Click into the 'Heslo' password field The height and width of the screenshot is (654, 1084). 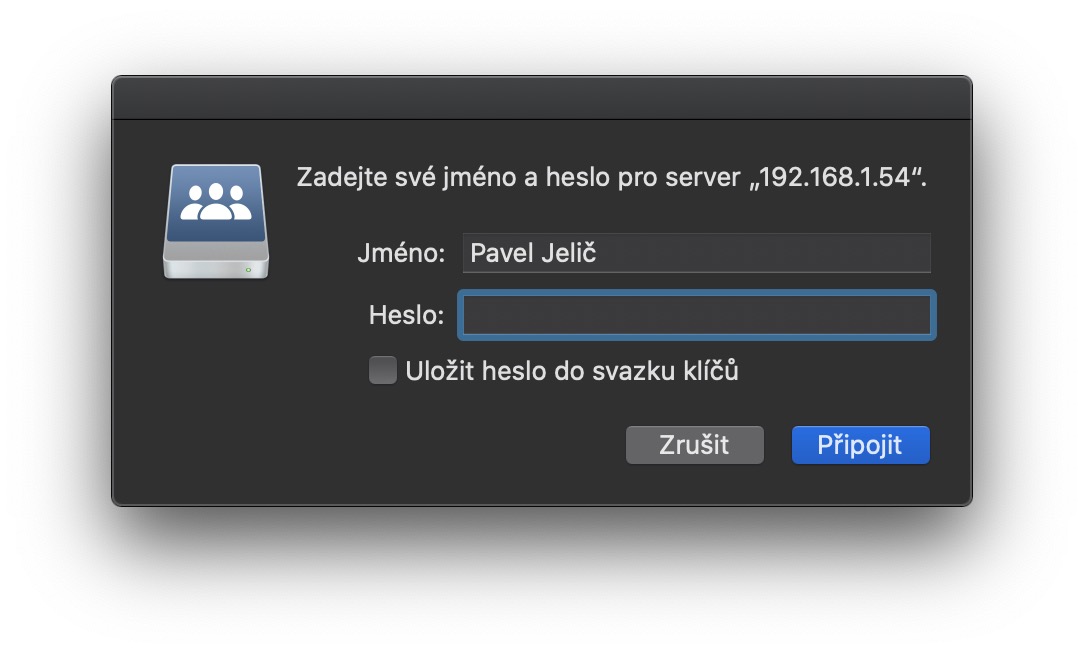[695, 314]
